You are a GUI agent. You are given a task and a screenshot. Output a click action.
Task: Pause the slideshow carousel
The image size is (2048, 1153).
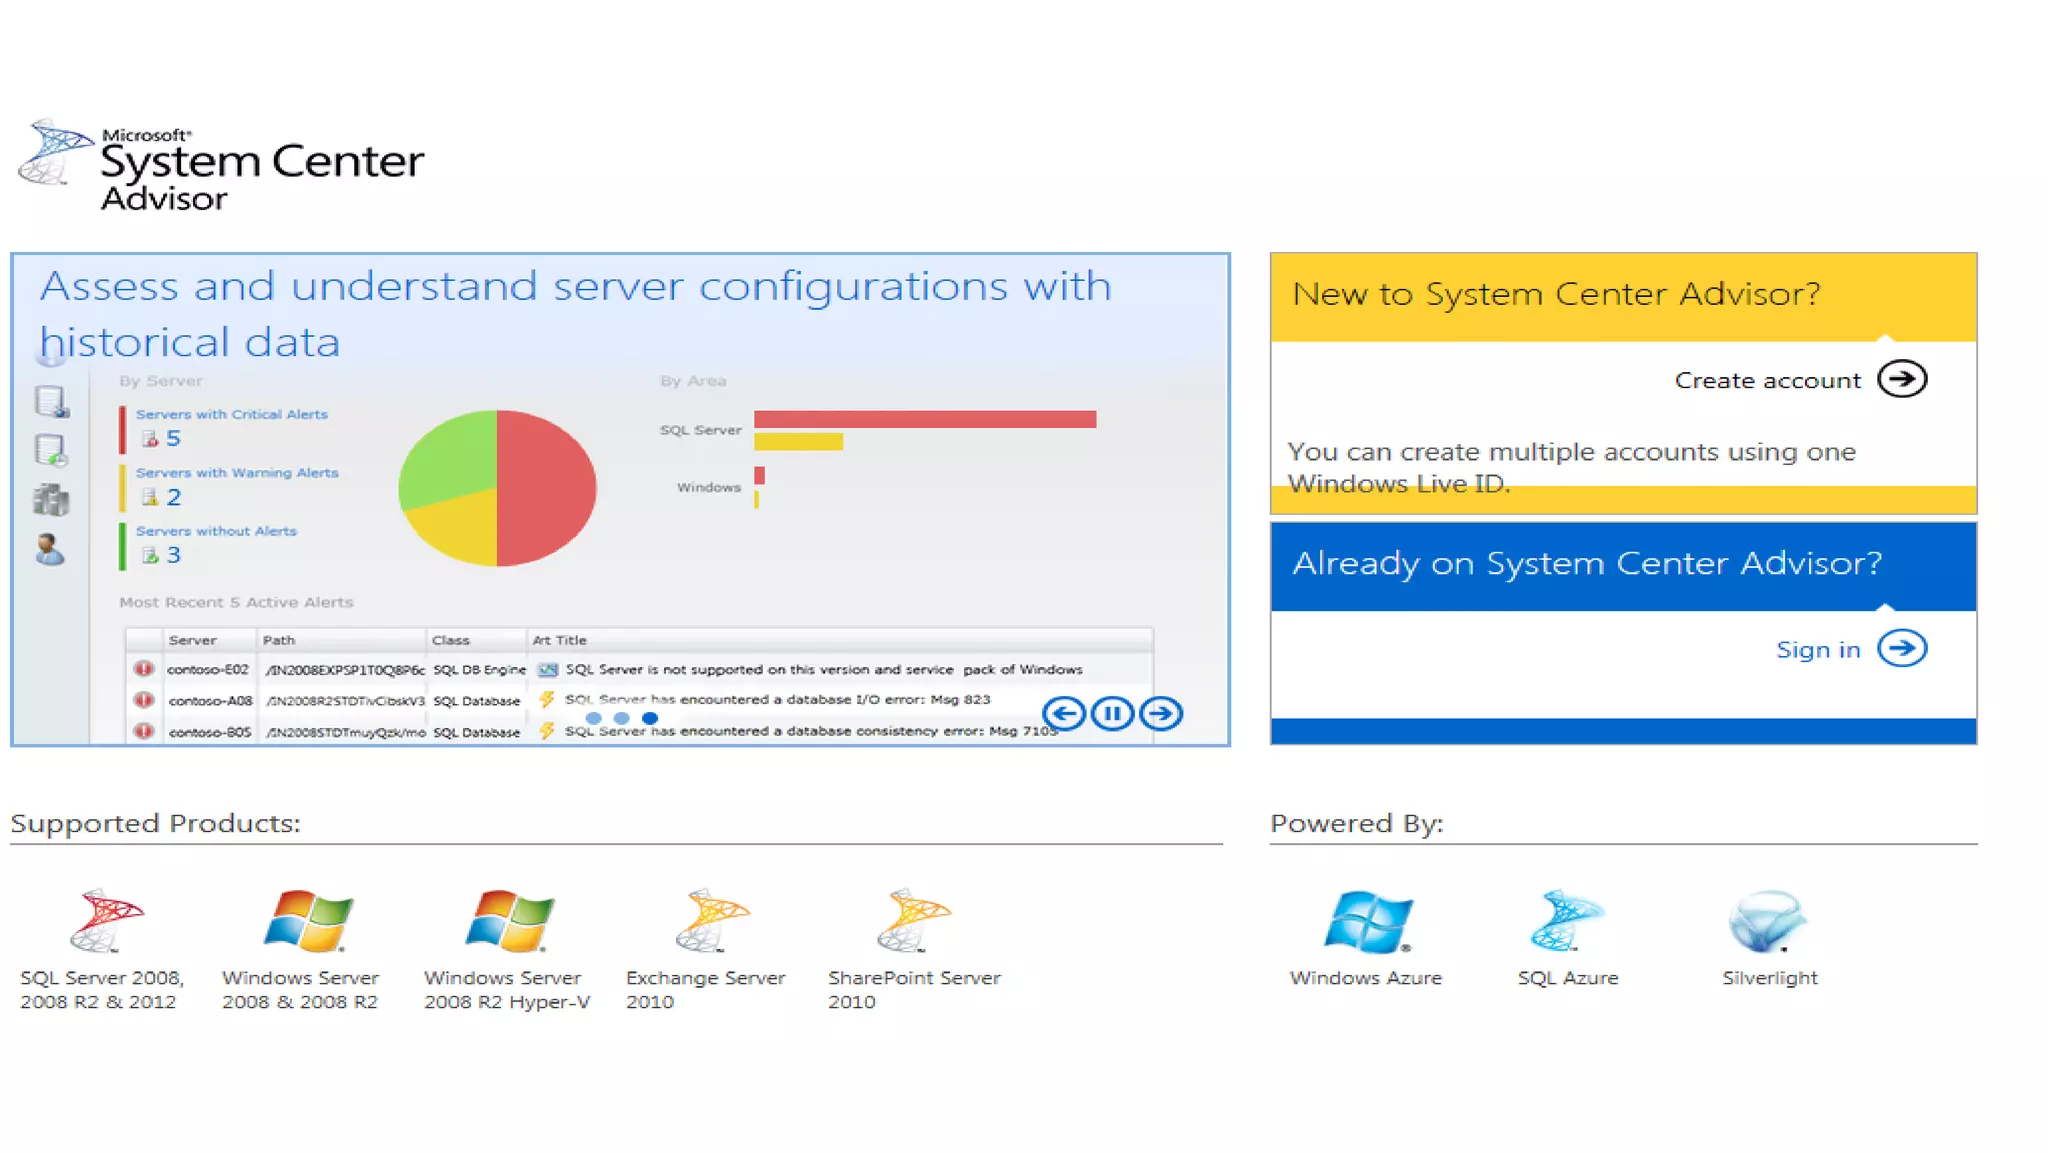(x=1112, y=713)
